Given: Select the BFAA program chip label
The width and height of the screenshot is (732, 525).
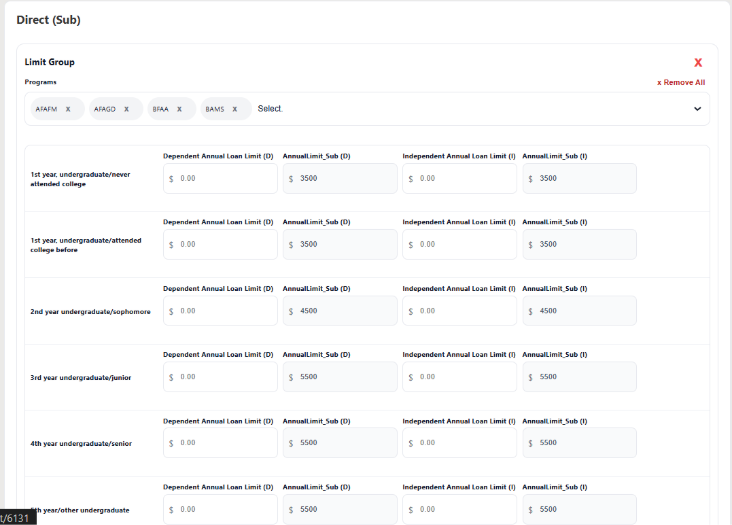Looking at the screenshot, I should tap(160, 109).
